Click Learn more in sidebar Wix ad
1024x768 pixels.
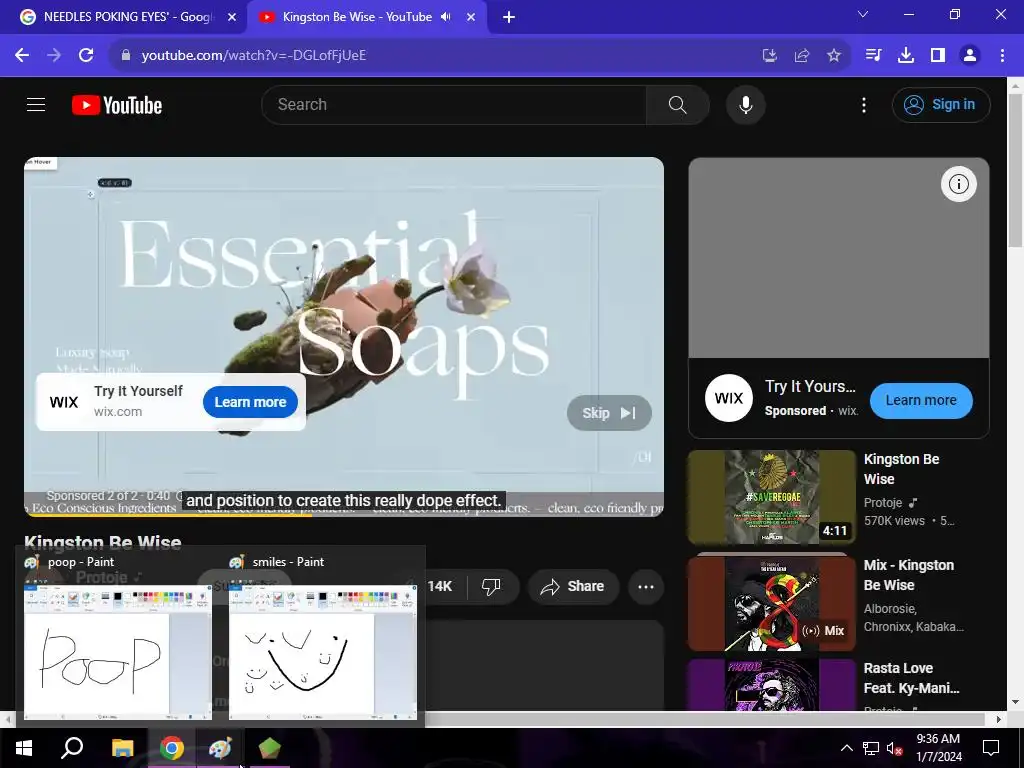point(921,400)
